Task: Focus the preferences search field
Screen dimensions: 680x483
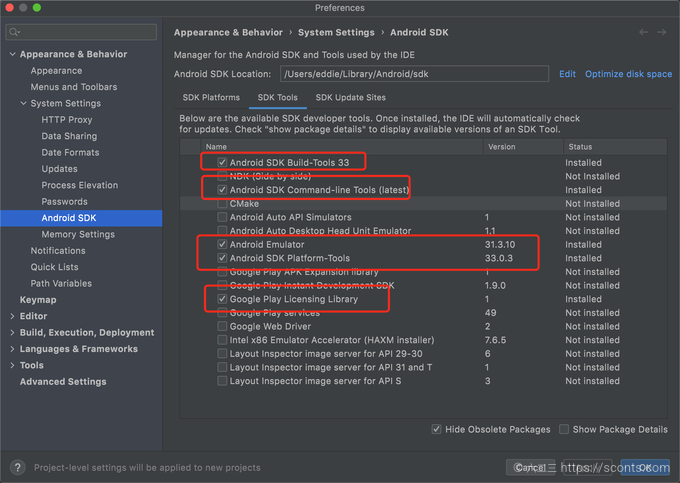Action: 81,32
